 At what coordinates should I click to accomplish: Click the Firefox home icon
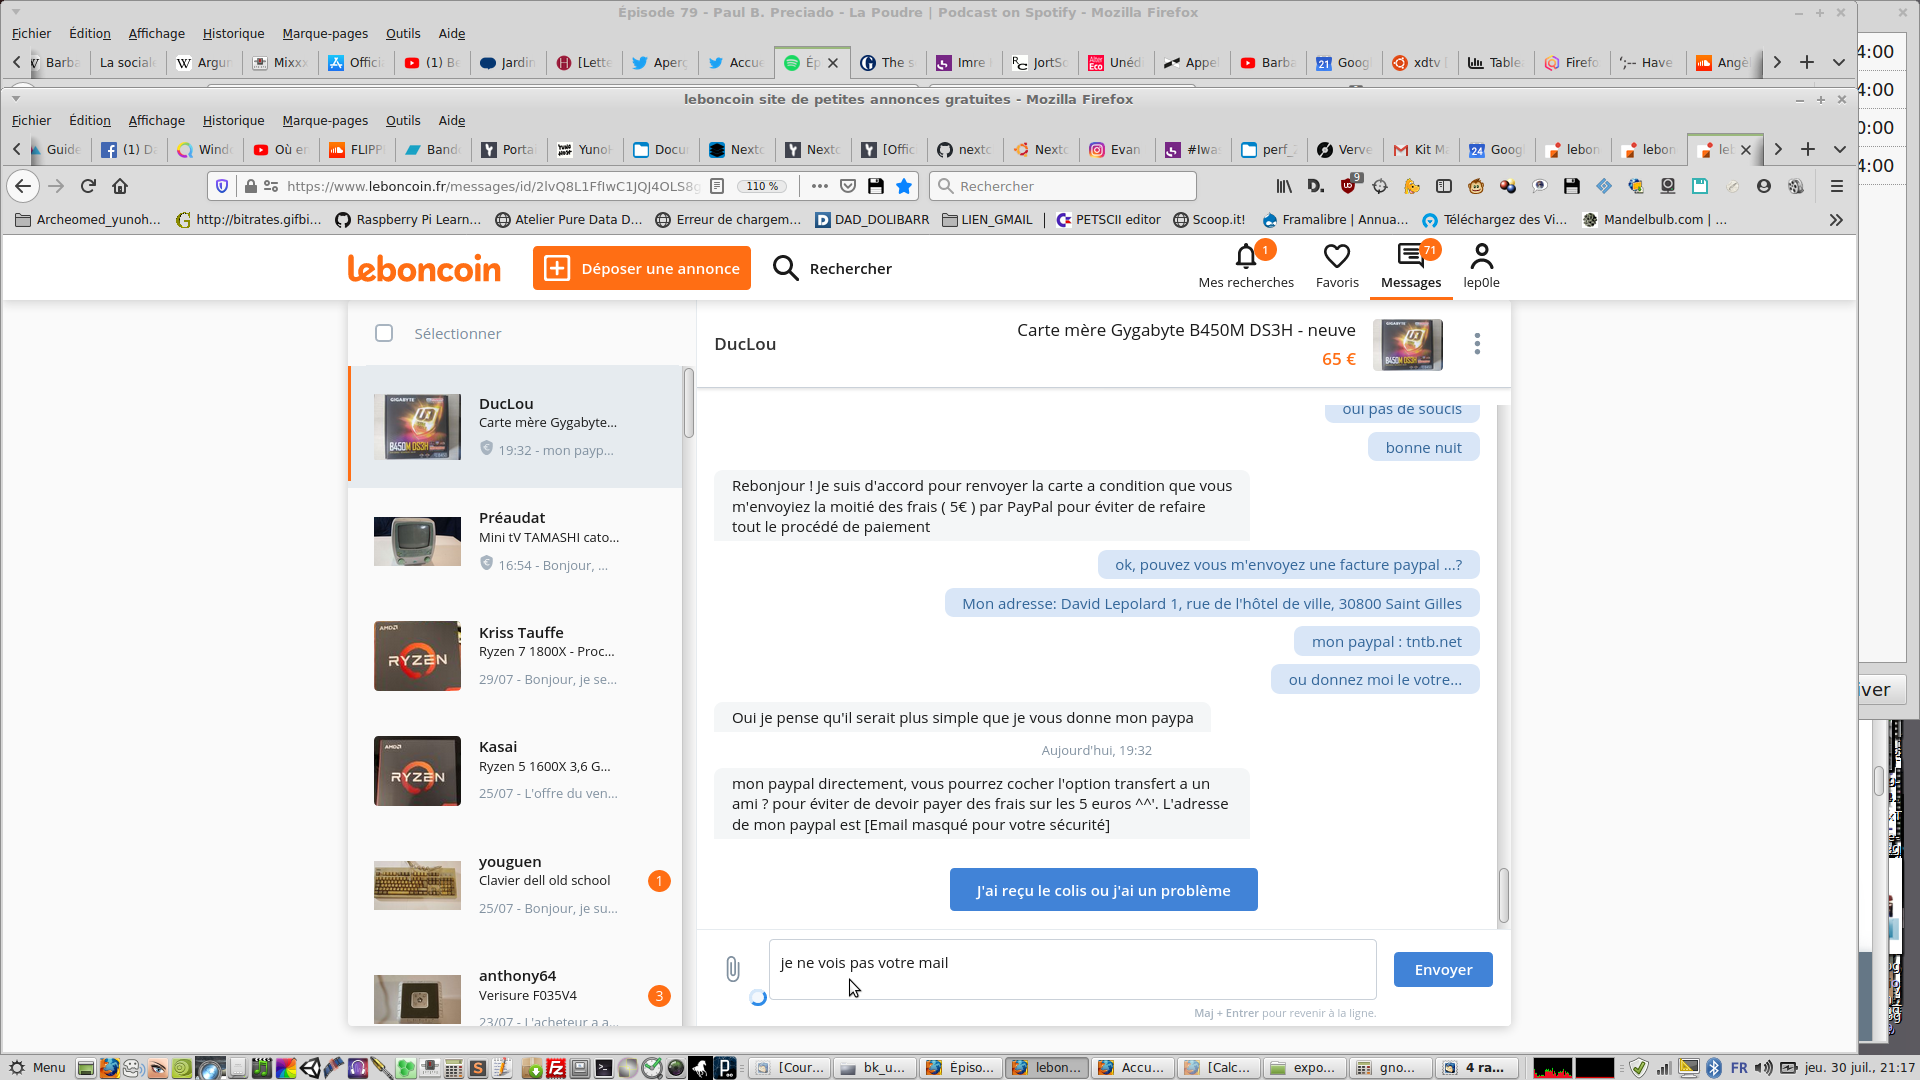120,186
